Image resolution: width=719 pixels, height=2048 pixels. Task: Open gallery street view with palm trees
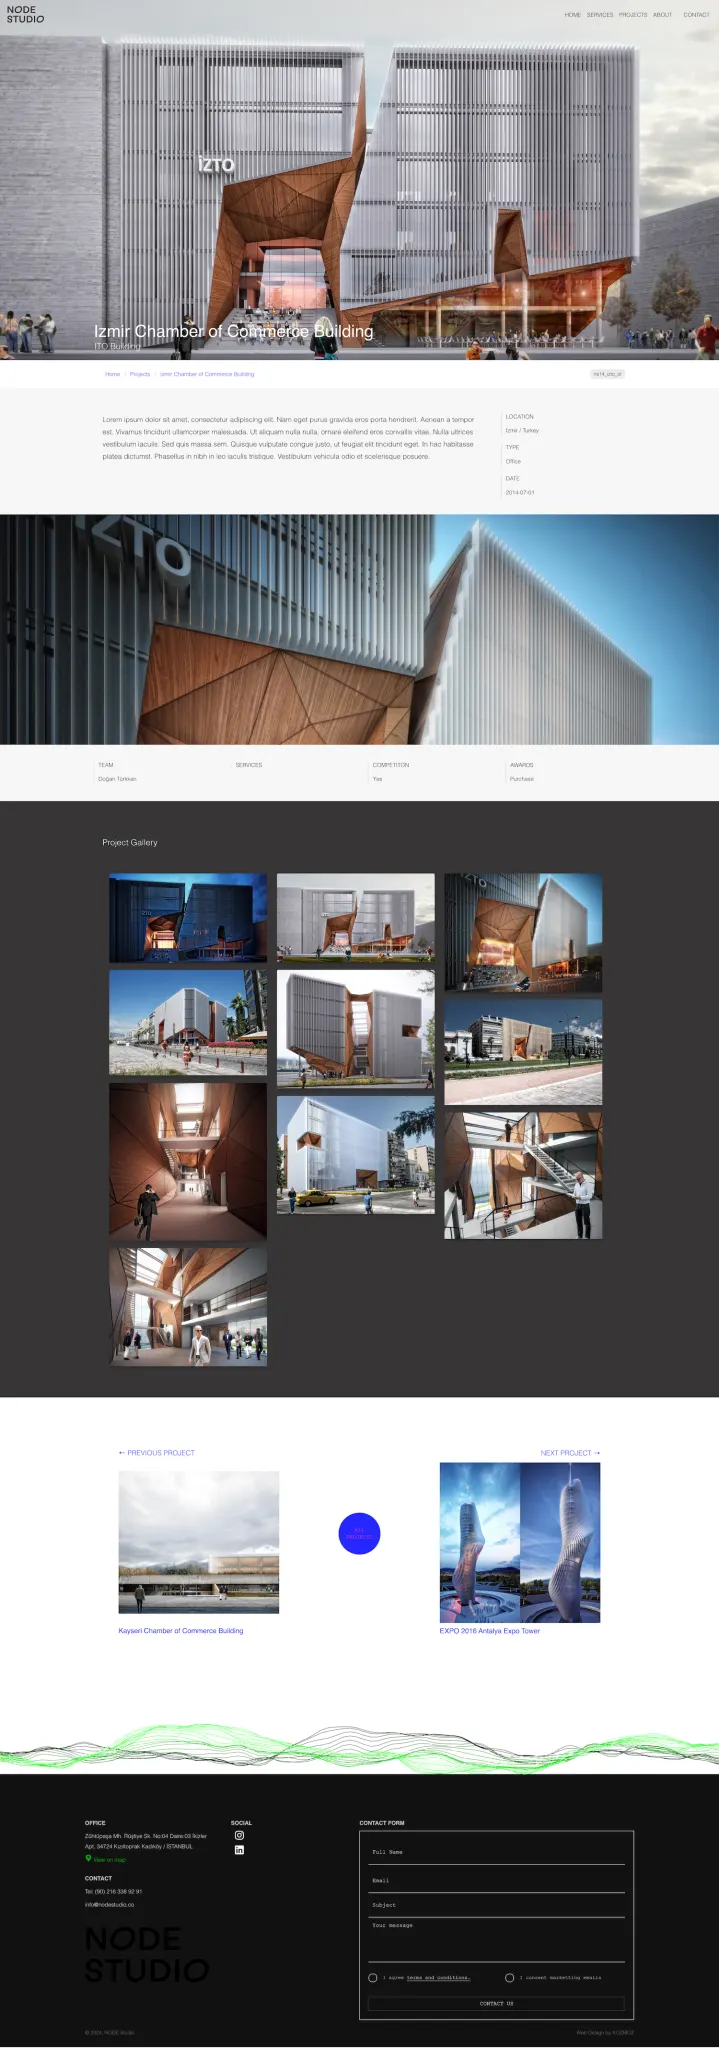pos(188,1022)
